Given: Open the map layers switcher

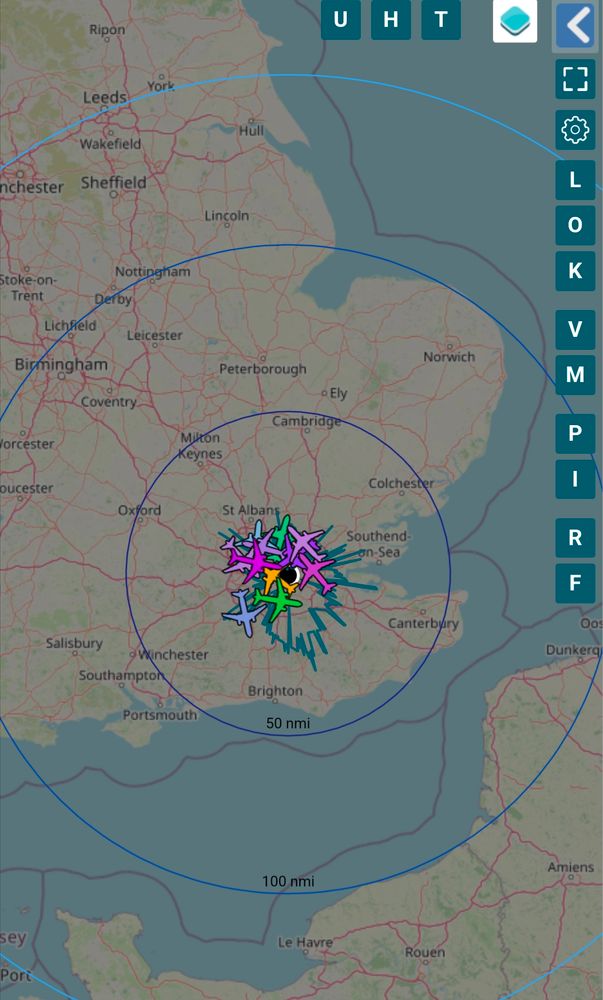Looking at the screenshot, I should [515, 21].
